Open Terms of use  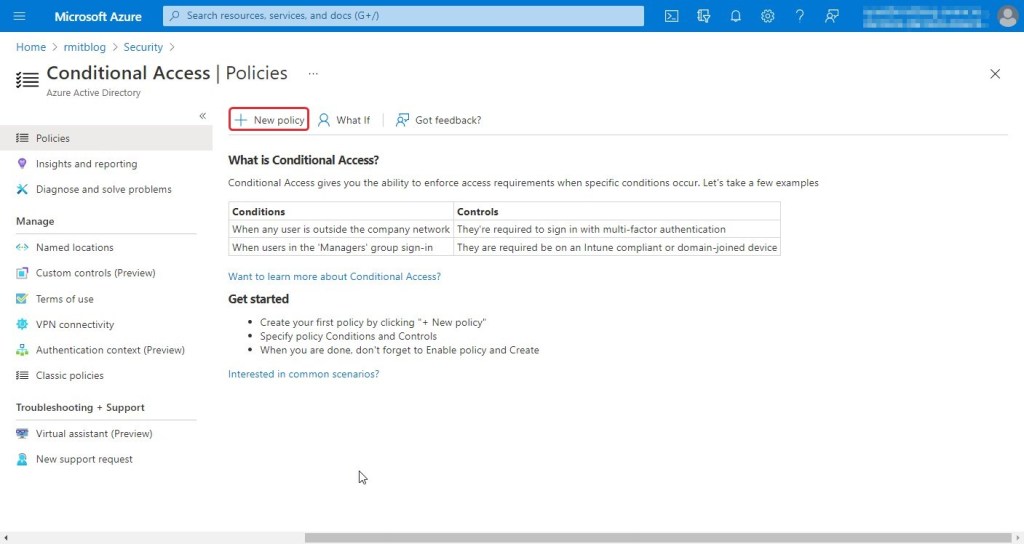[x=65, y=299]
